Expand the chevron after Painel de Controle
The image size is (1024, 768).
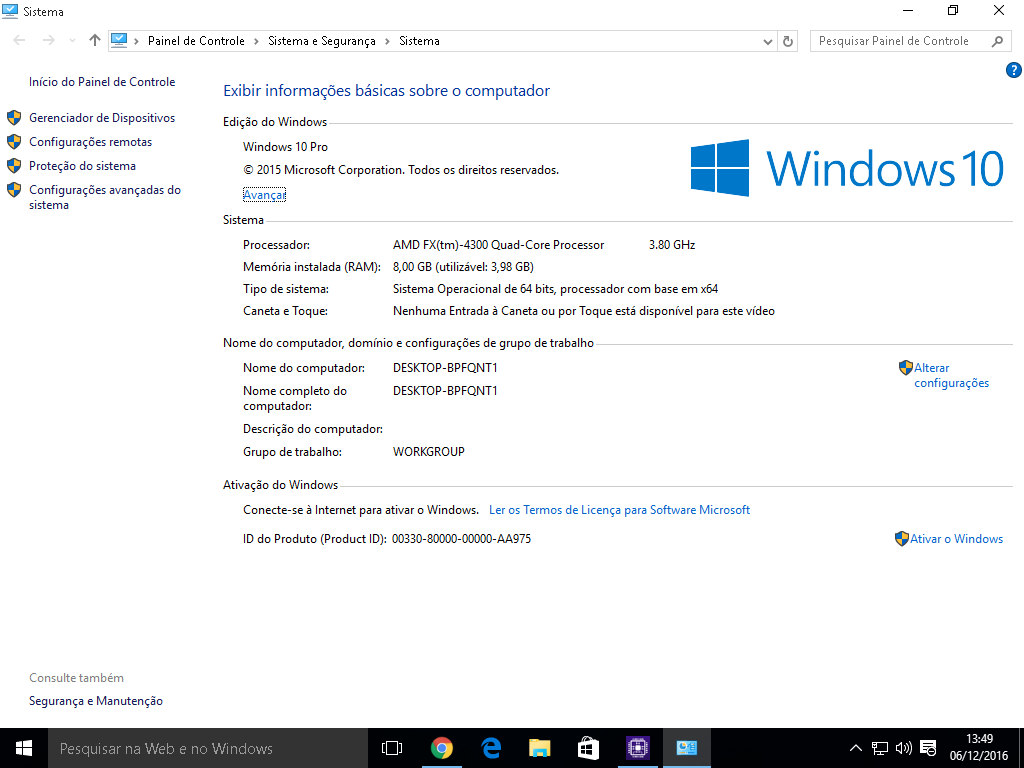[x=256, y=41]
